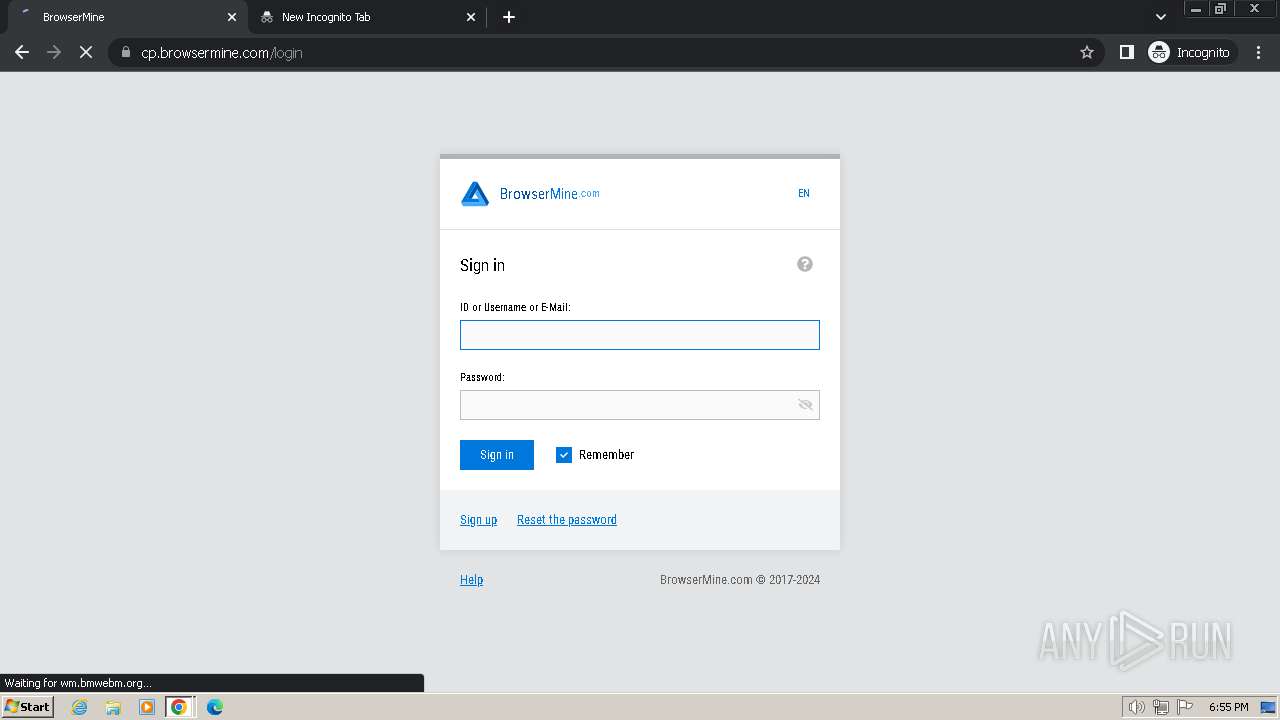
Task: Toggle the browser side panel icon
Action: 1127,53
